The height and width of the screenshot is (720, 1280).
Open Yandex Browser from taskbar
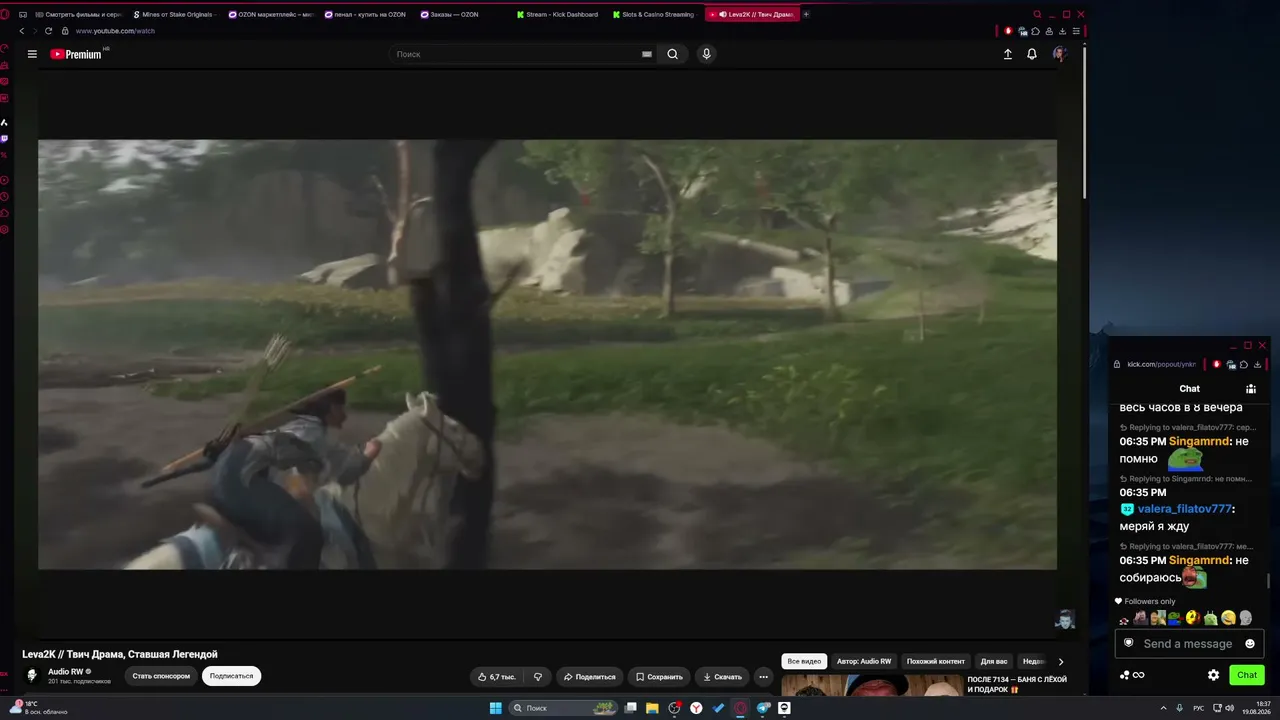coord(696,708)
